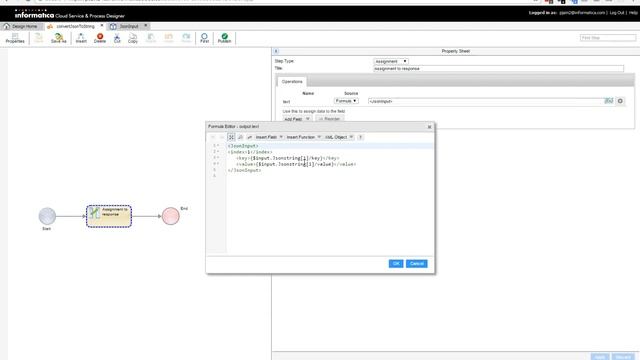Open the Step Type dropdown
This screenshot has width=640, height=360.
tap(391, 61)
